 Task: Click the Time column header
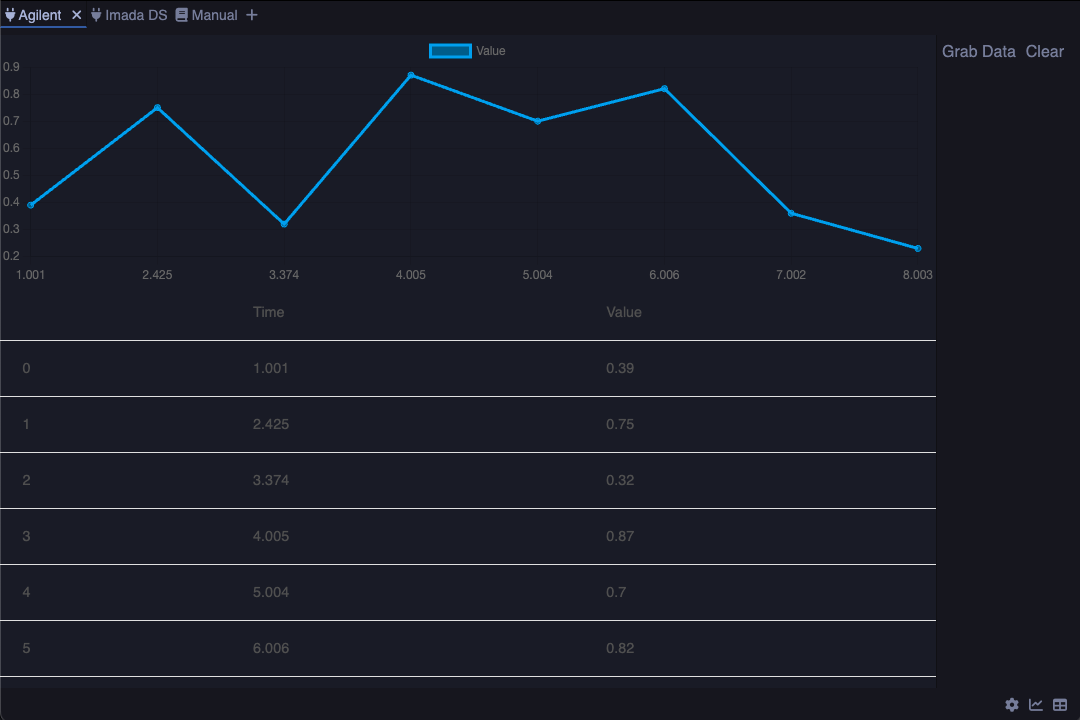[x=268, y=312]
